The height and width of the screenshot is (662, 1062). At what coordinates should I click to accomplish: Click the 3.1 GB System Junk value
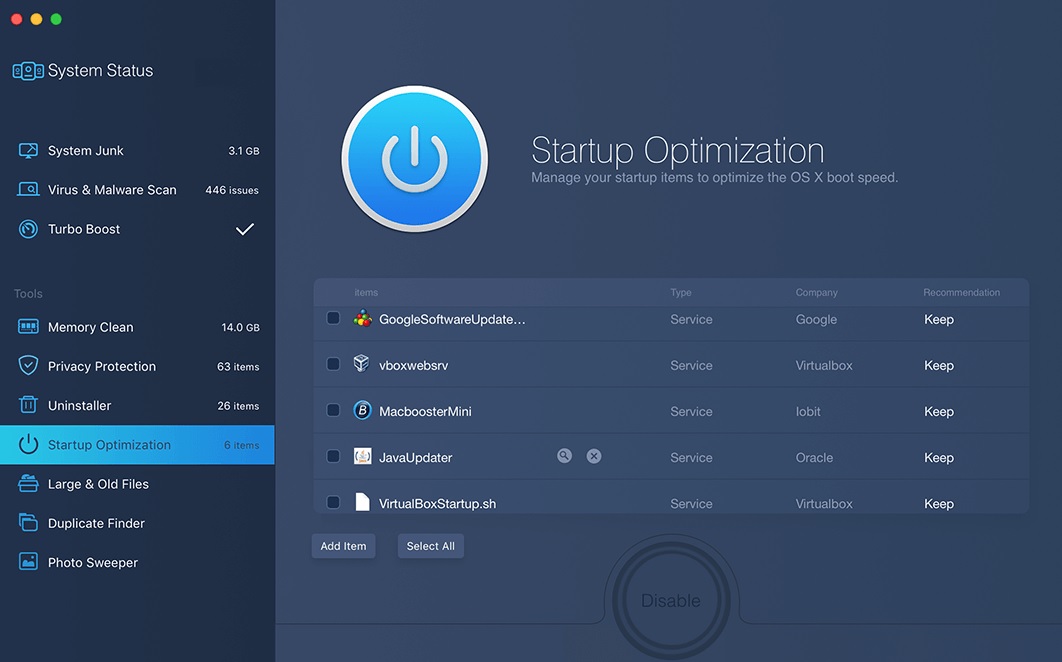(244, 150)
